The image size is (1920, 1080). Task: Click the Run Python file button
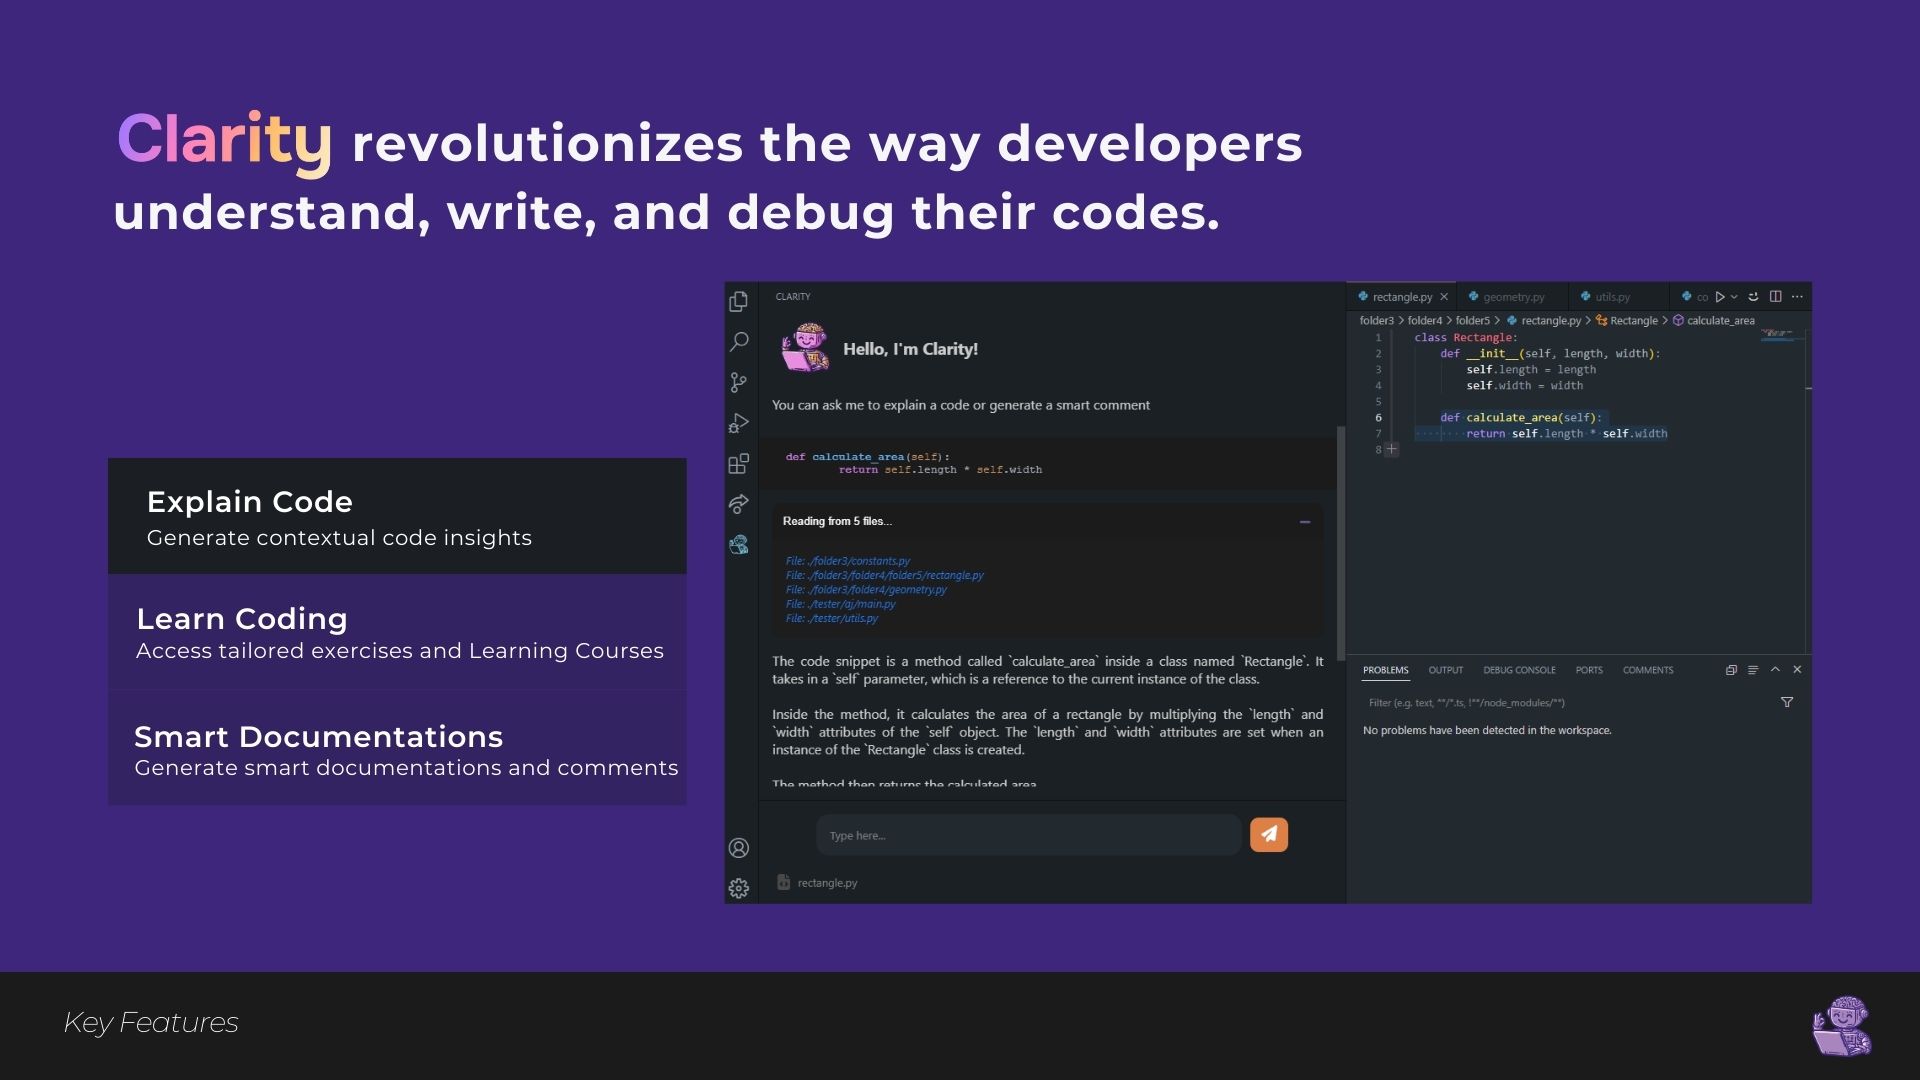pos(1719,297)
